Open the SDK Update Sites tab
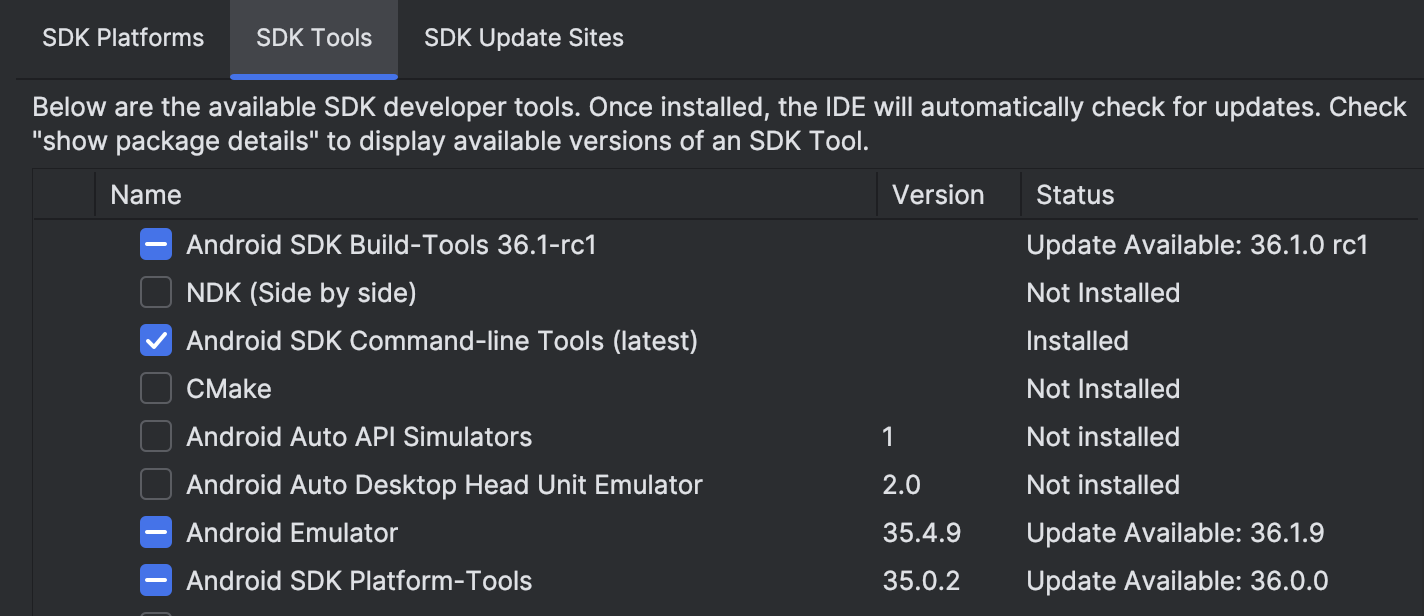This screenshot has height=616, width=1424. (x=524, y=39)
